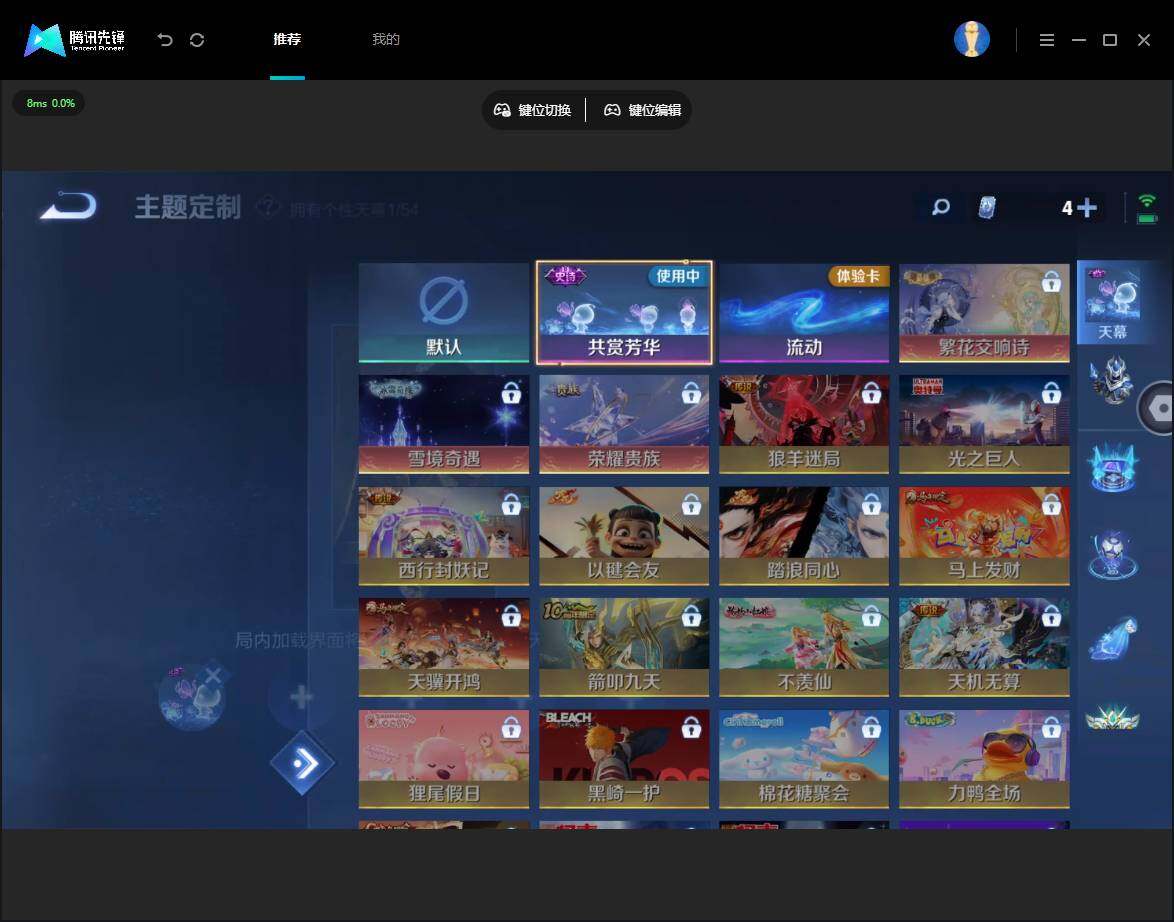Click the plus icon beside 4

pos(1086,207)
